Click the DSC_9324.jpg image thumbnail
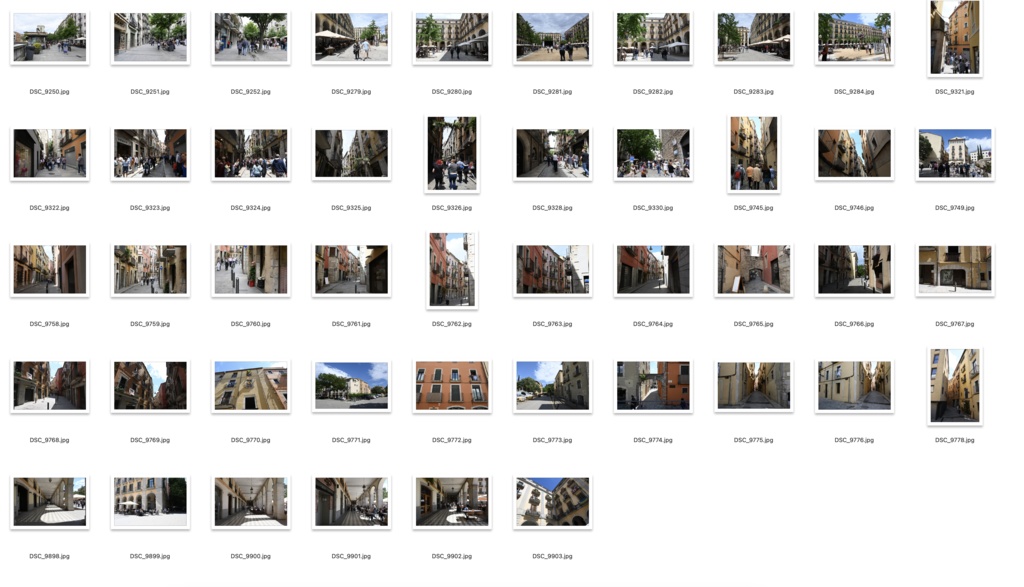The height and width of the screenshot is (587, 1024). (251, 154)
